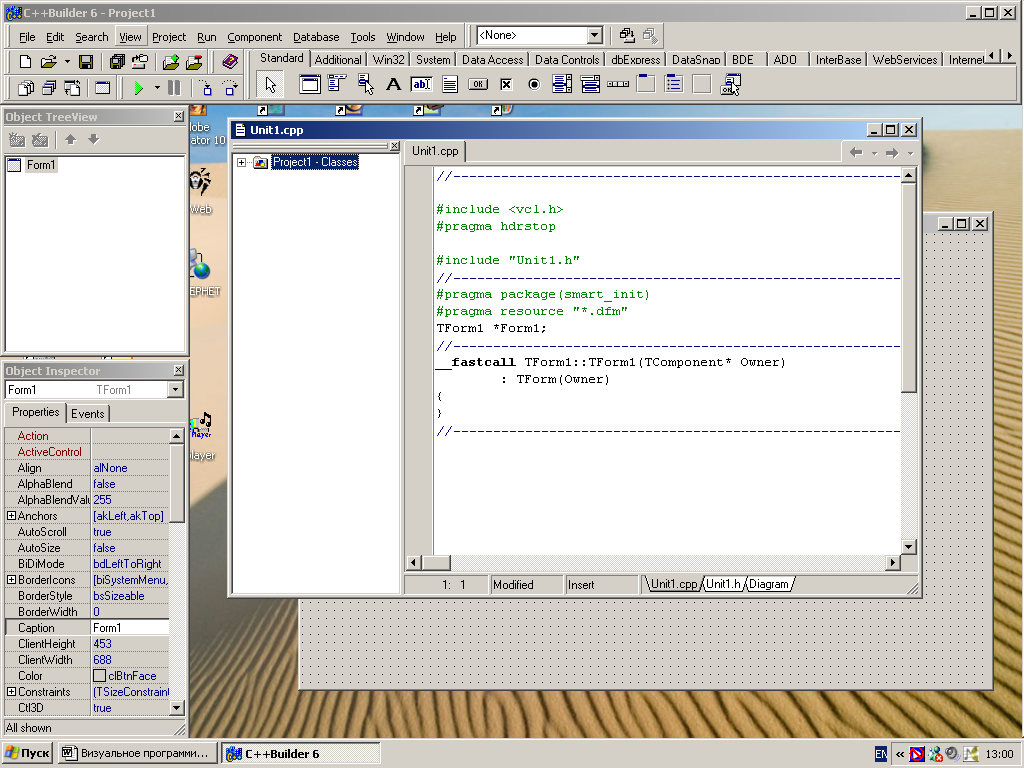Open the File menu
1024x768 pixels.
pyautogui.click(x=27, y=37)
